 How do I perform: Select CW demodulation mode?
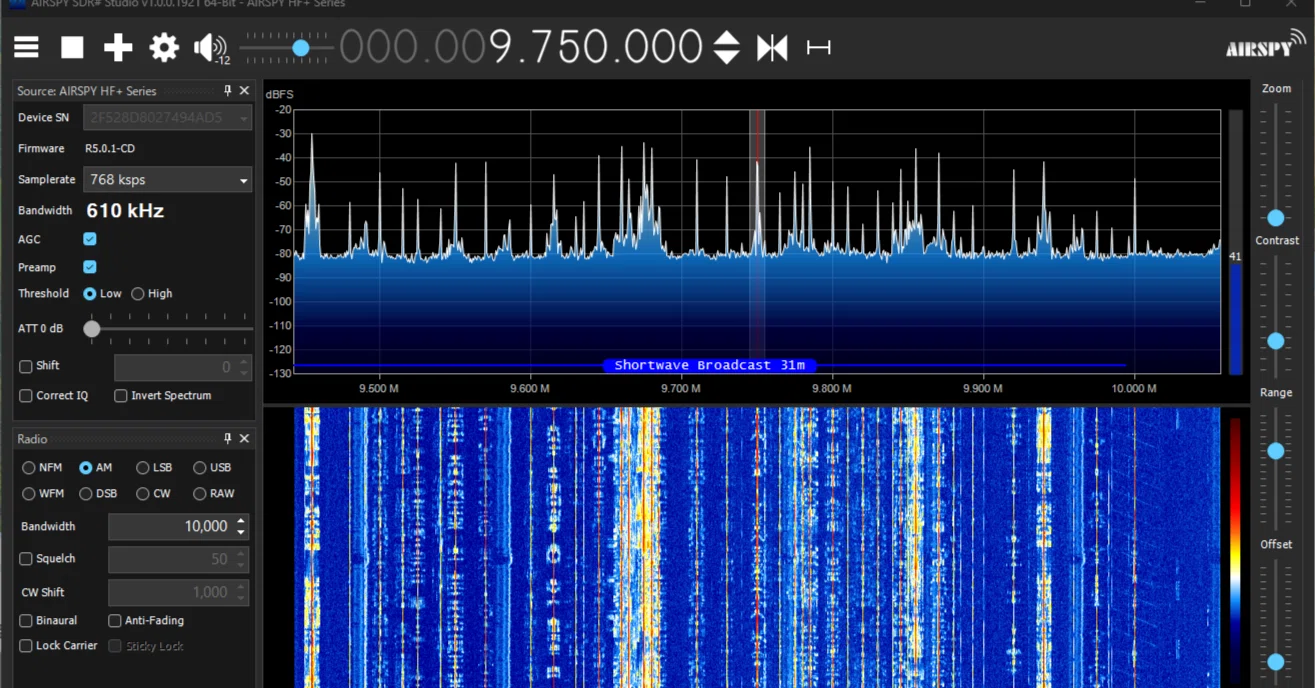click(x=142, y=494)
